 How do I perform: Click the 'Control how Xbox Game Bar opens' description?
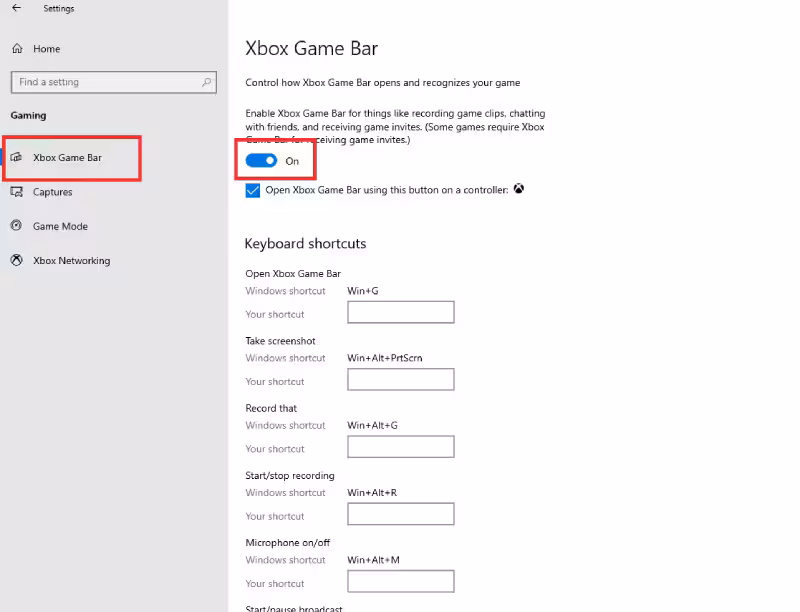[x=383, y=83]
